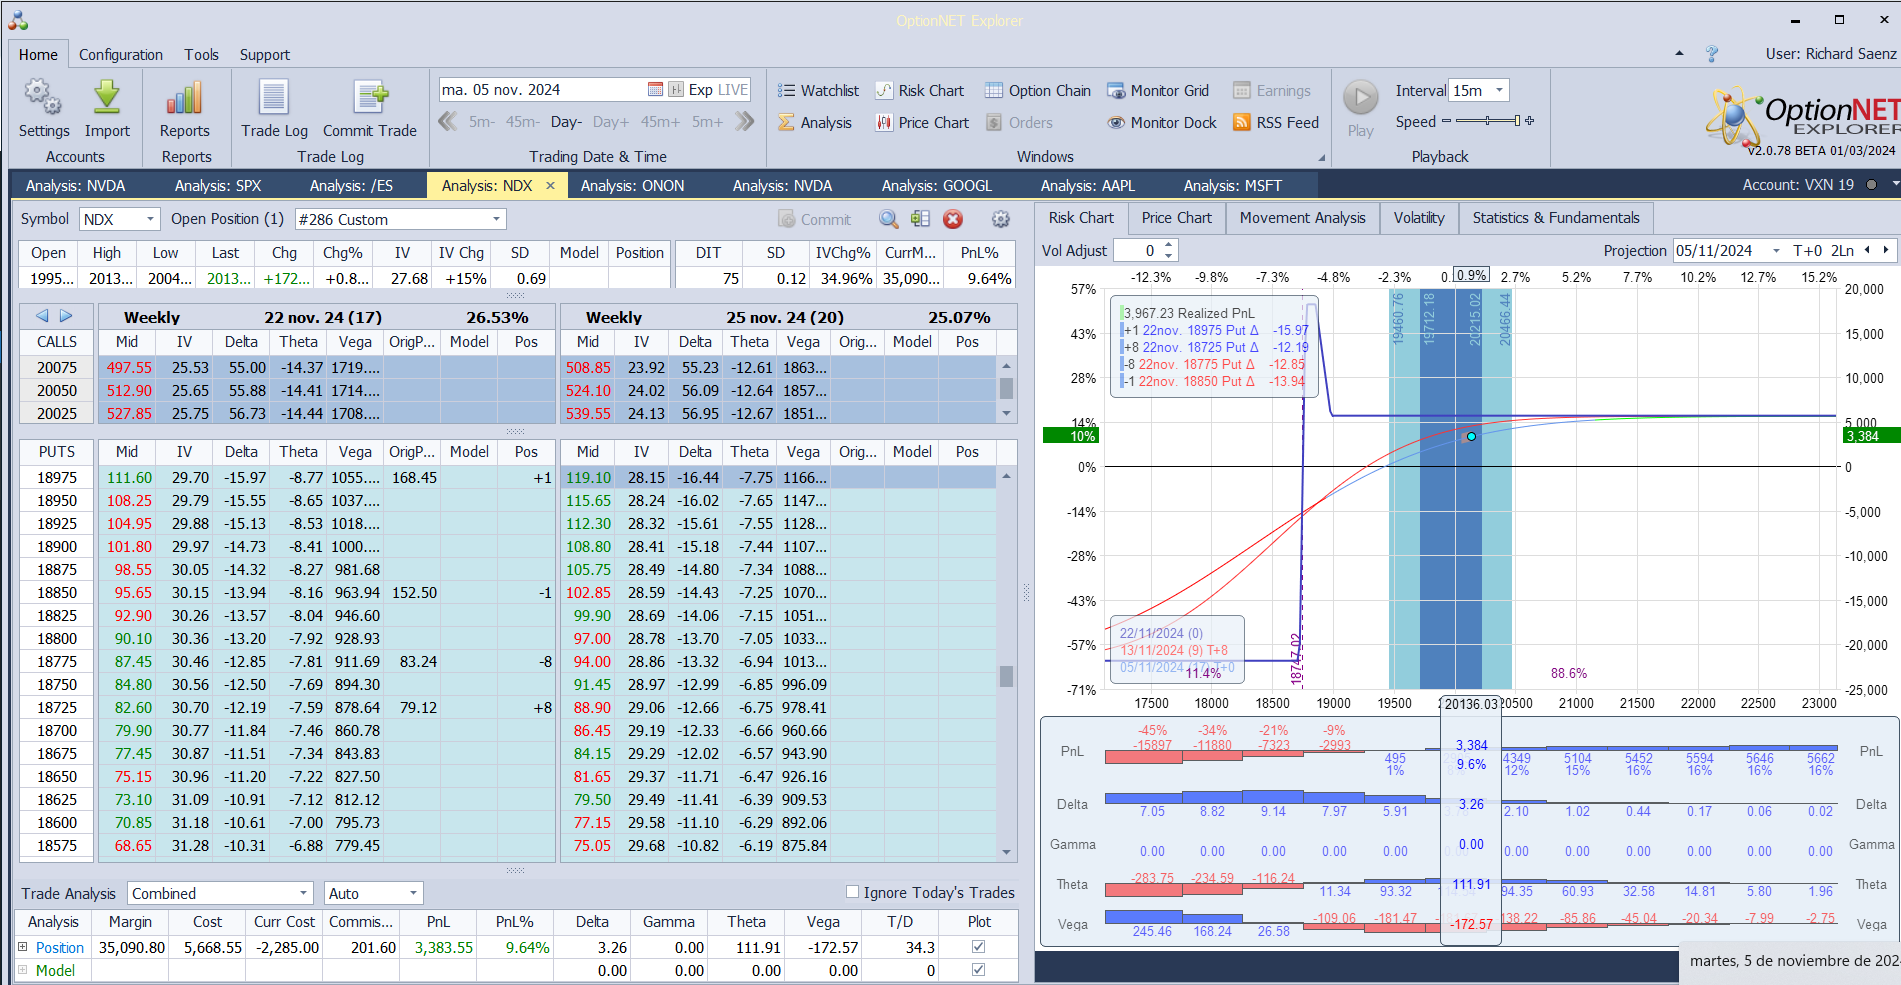Increase the Vol Adjust stepper value
Image resolution: width=1901 pixels, height=985 pixels.
[x=1169, y=245]
